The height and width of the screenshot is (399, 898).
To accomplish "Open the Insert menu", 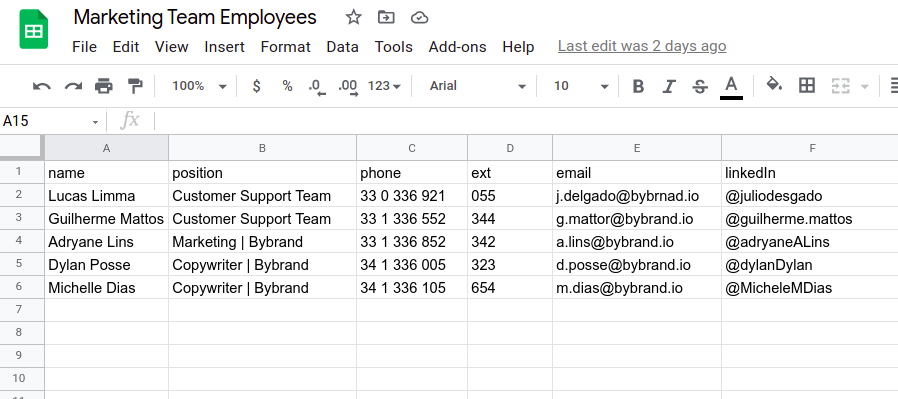I will click(x=224, y=47).
